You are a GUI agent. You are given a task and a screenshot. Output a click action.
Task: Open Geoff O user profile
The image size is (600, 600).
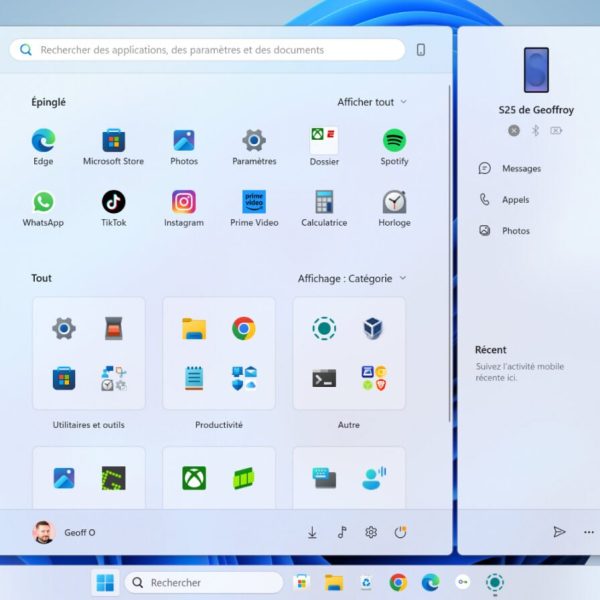point(64,532)
